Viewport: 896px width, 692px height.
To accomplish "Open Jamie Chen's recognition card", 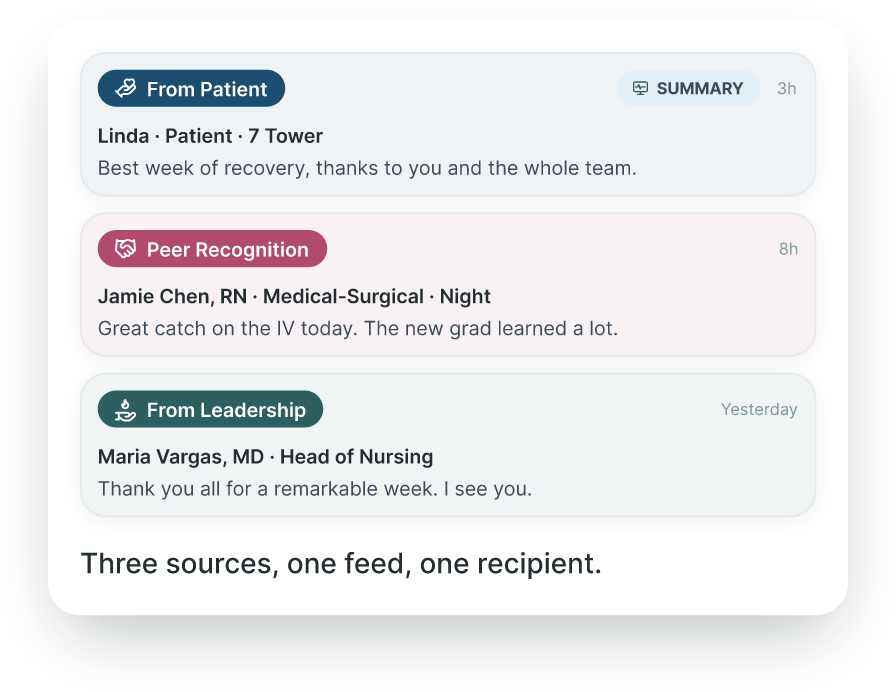I will click(x=448, y=285).
